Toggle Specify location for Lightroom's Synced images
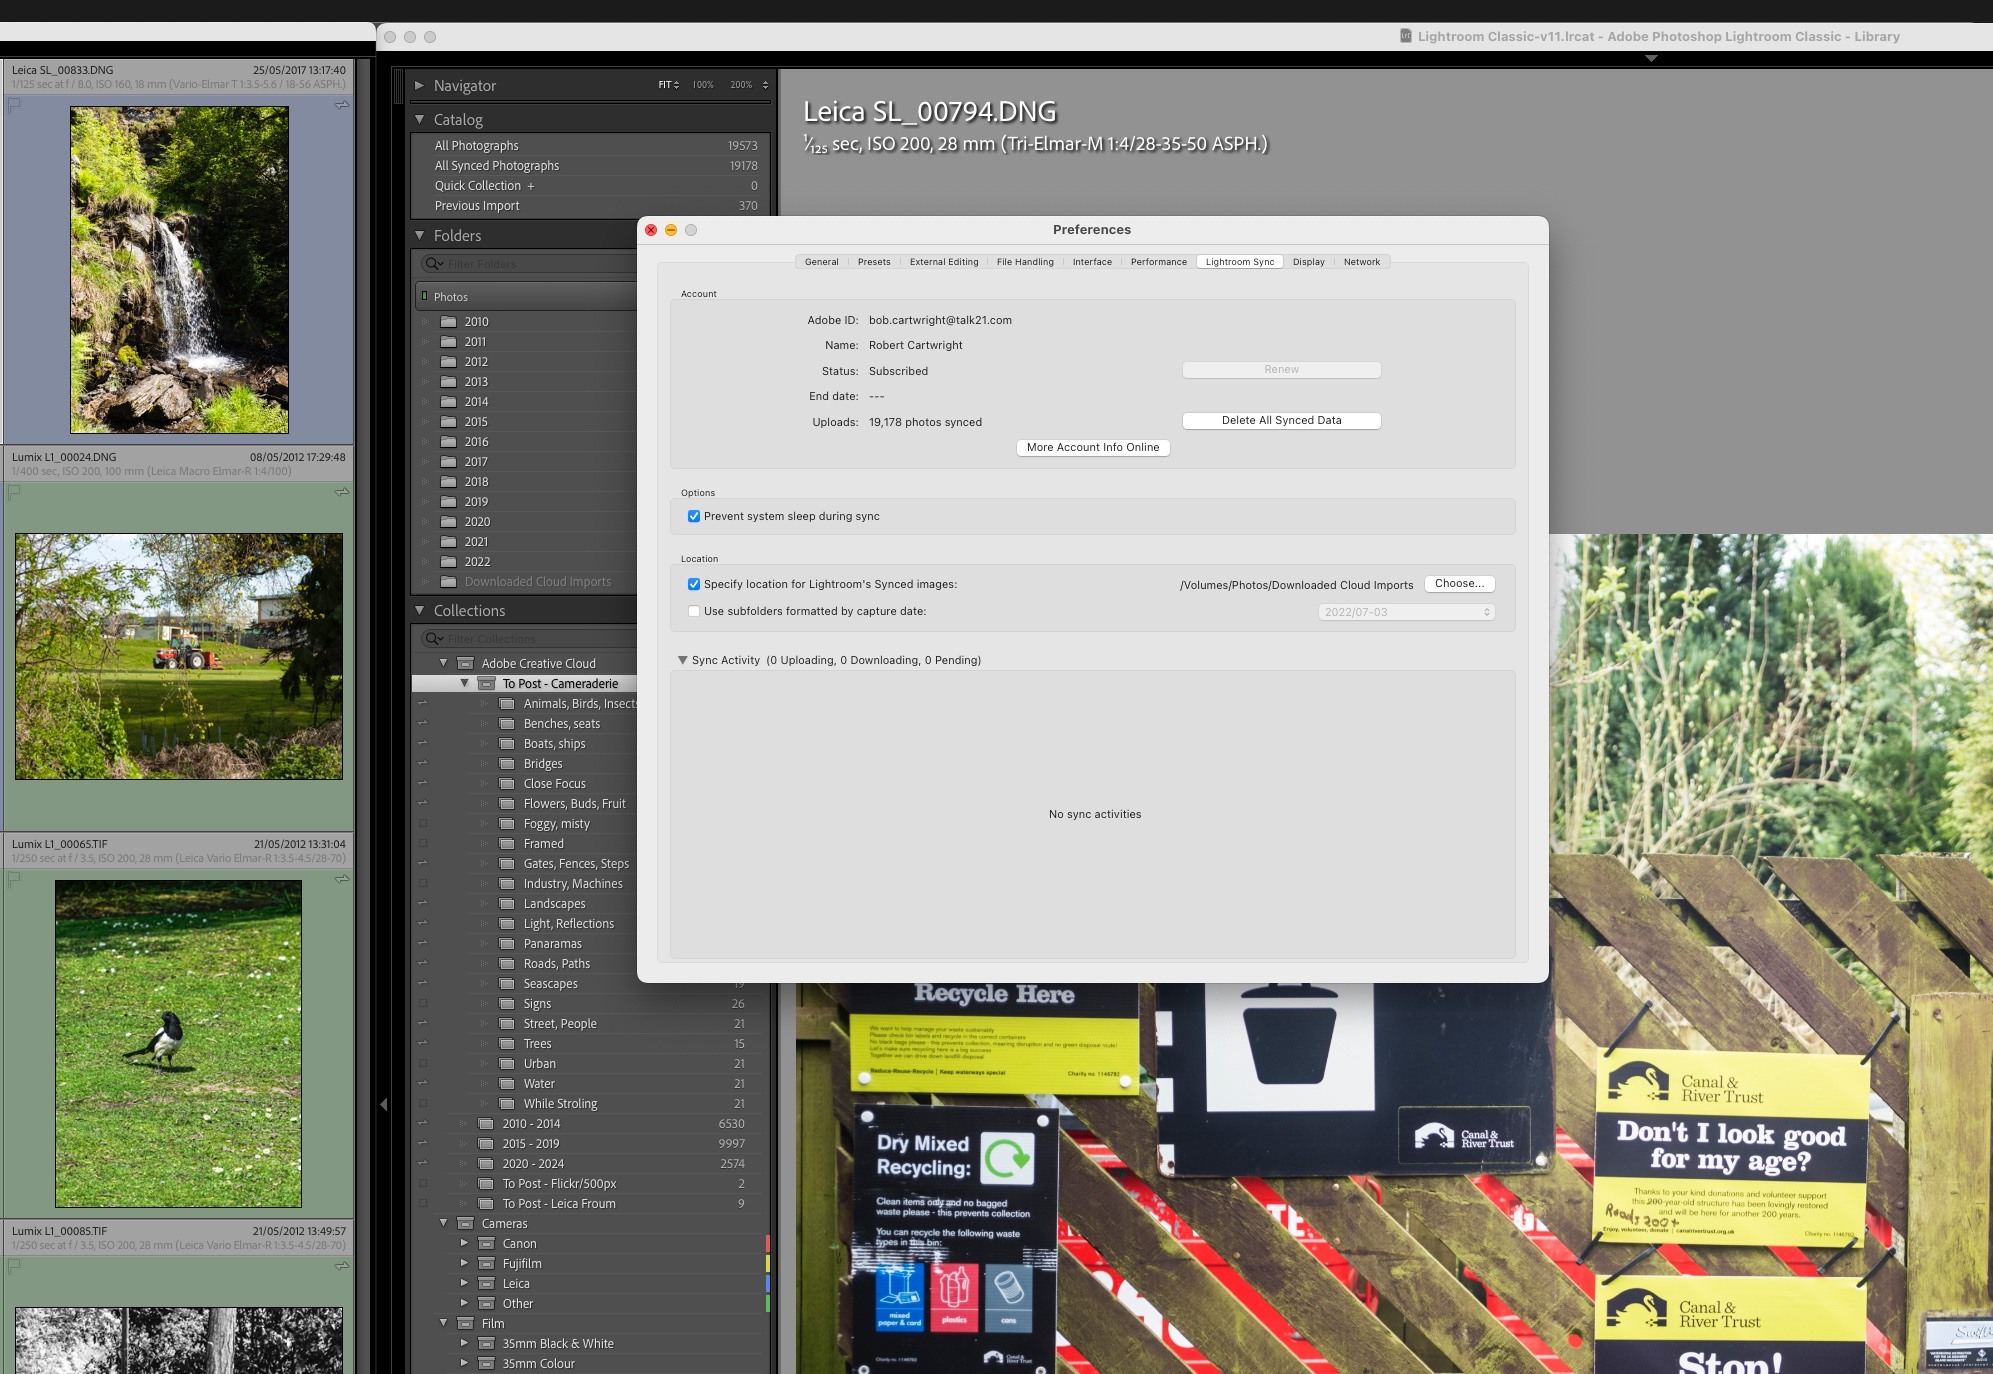The width and height of the screenshot is (1993, 1374). 694,584
